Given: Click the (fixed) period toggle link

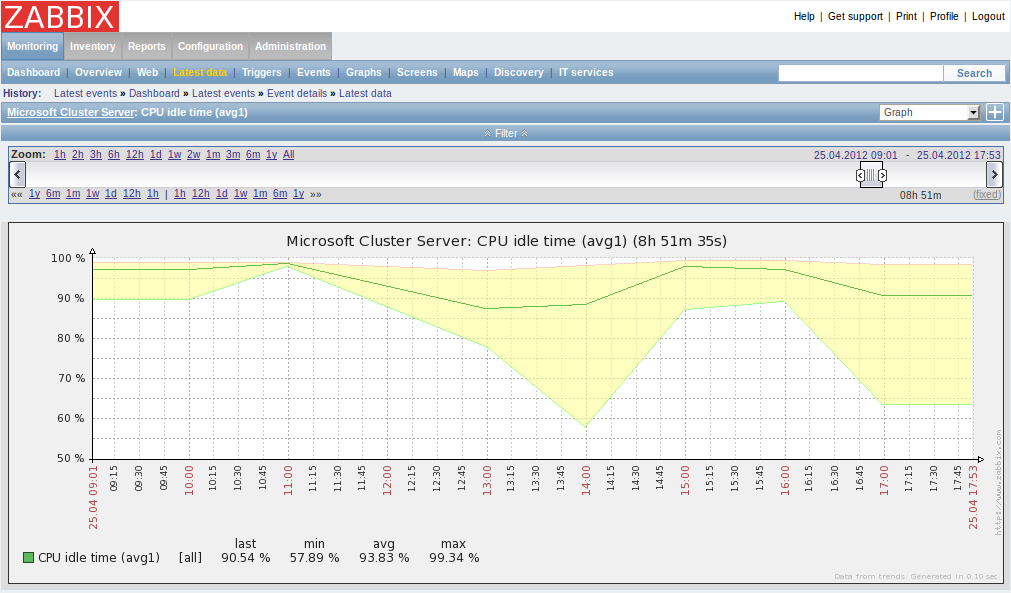Looking at the screenshot, I should pyautogui.click(x=987, y=195).
